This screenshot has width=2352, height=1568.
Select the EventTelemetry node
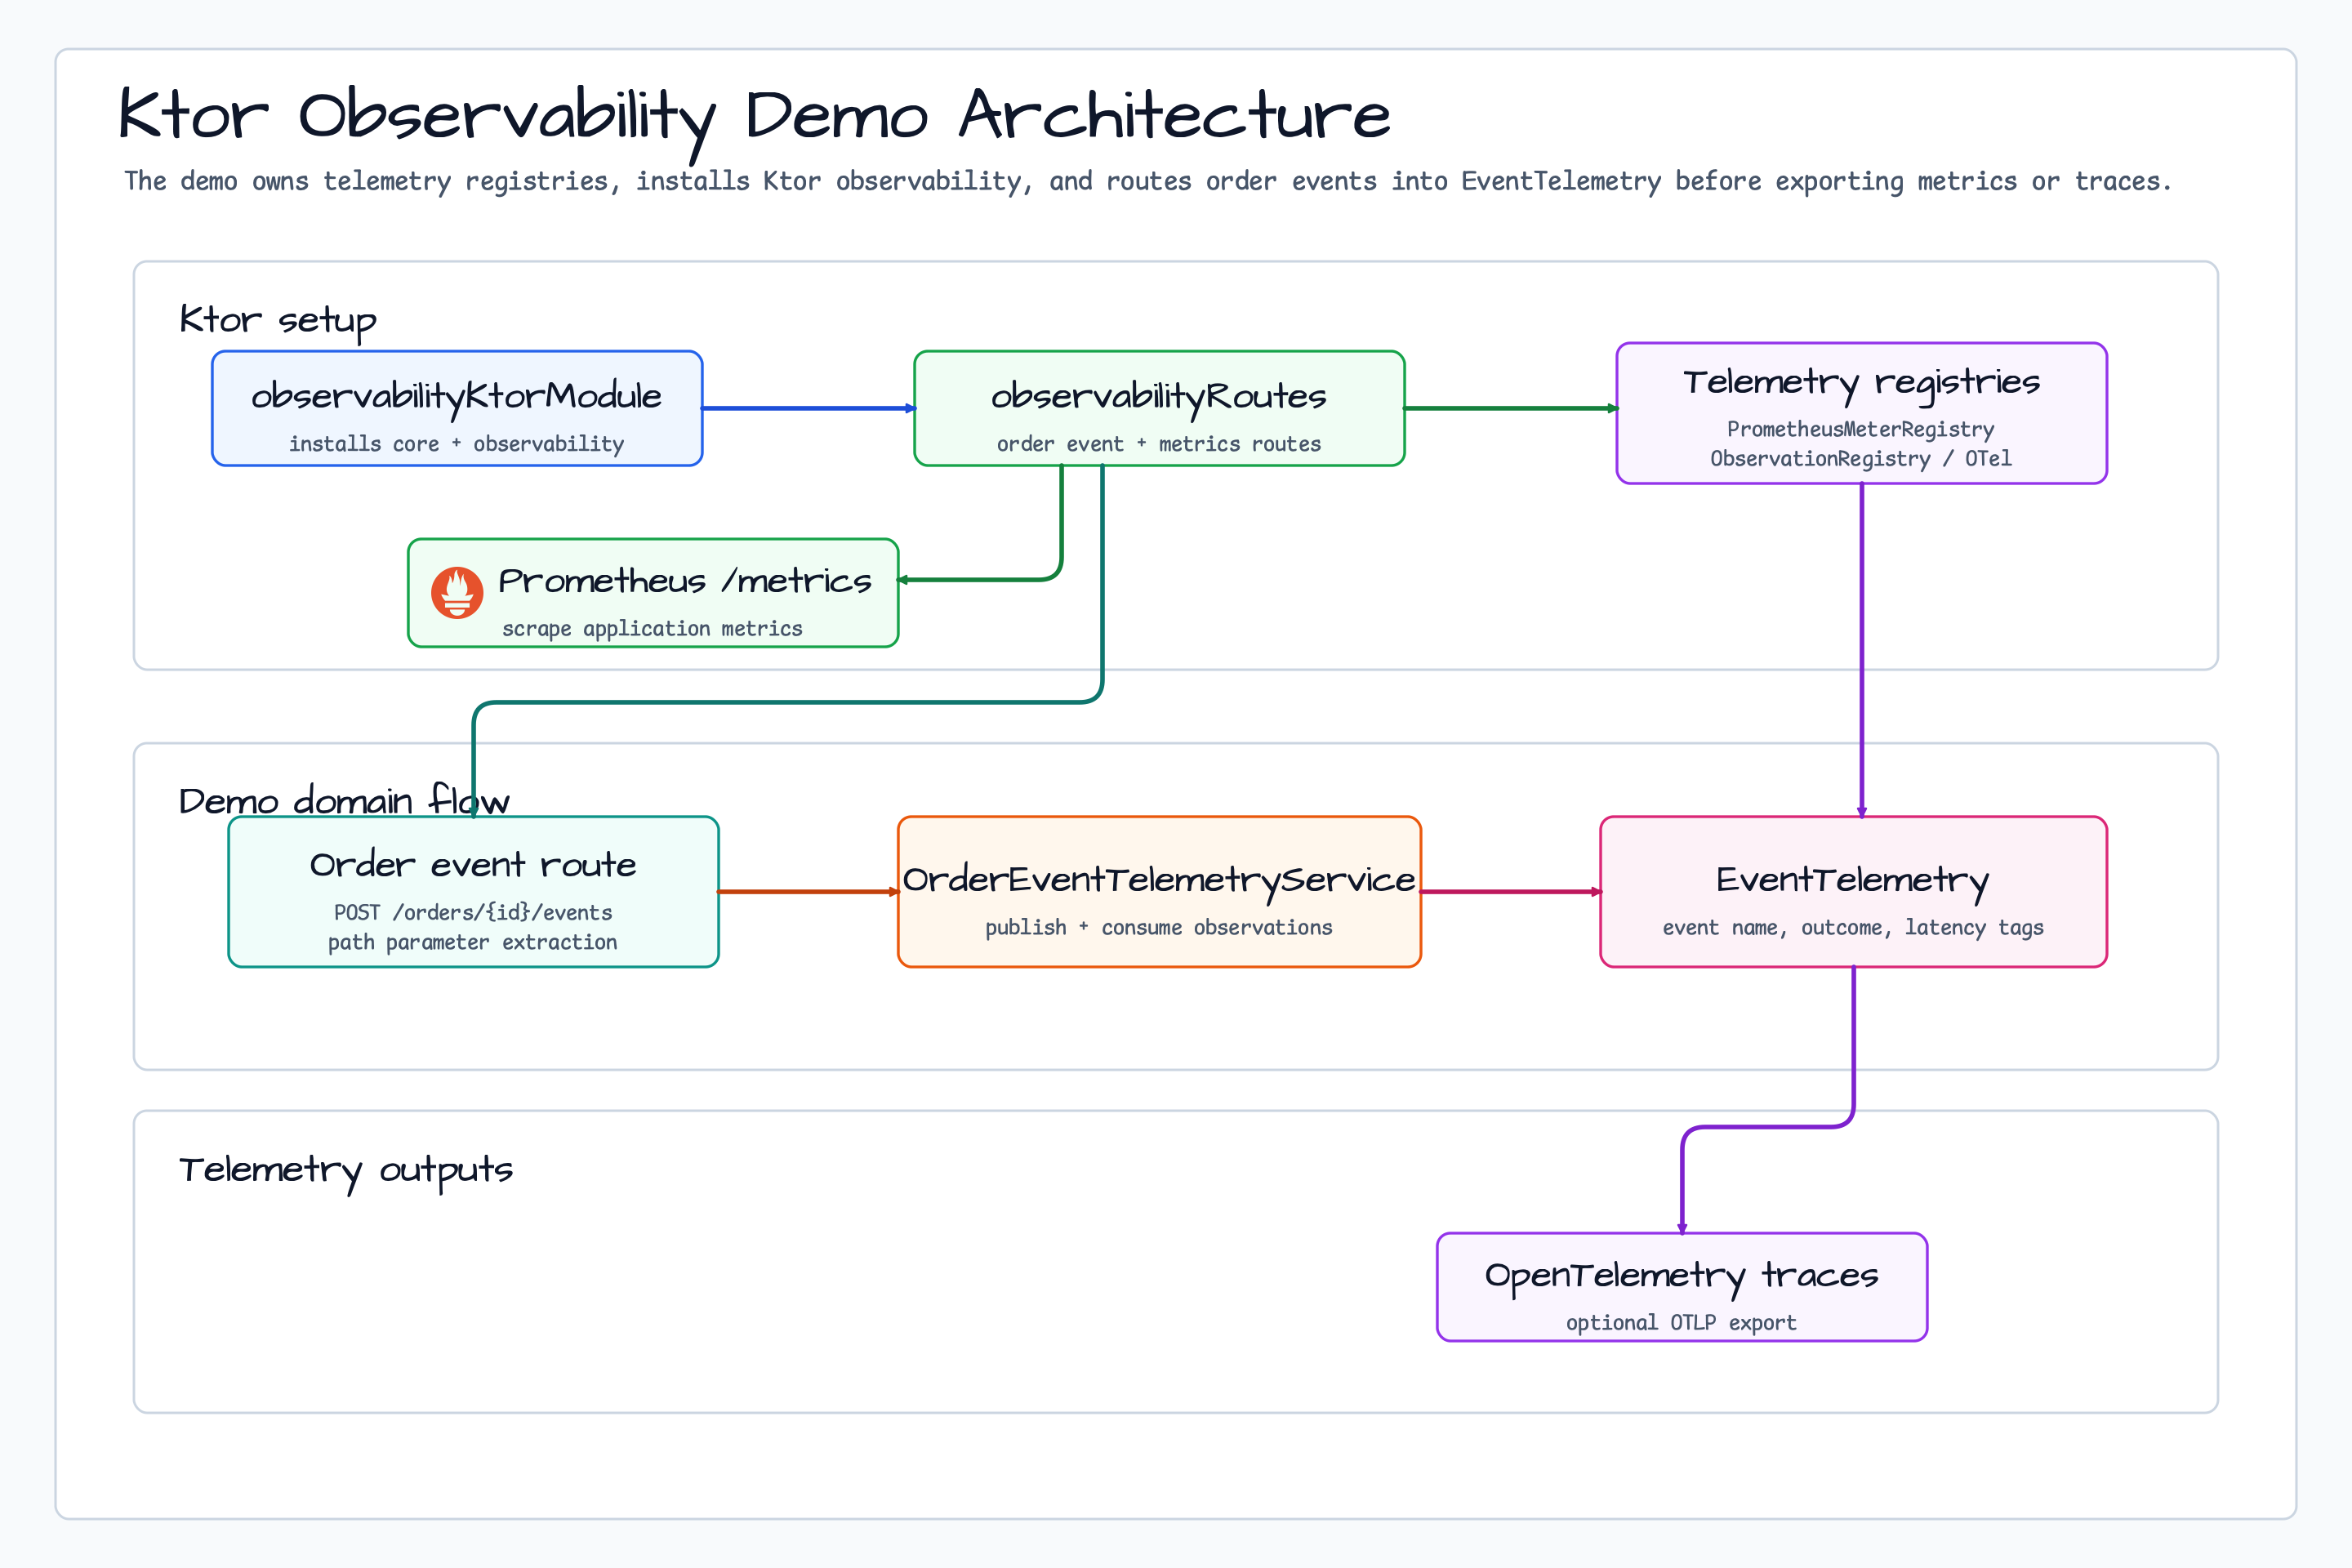pyautogui.click(x=1853, y=892)
